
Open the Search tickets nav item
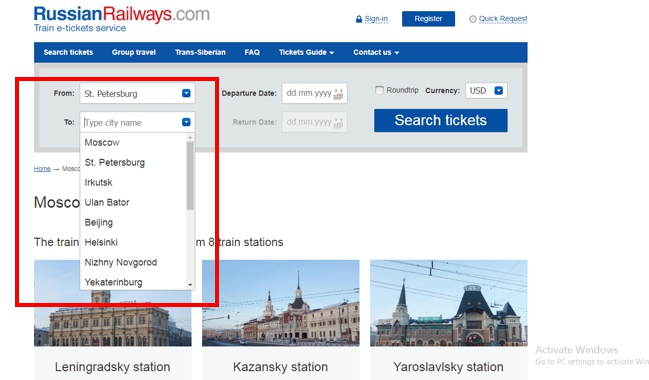tap(68, 52)
